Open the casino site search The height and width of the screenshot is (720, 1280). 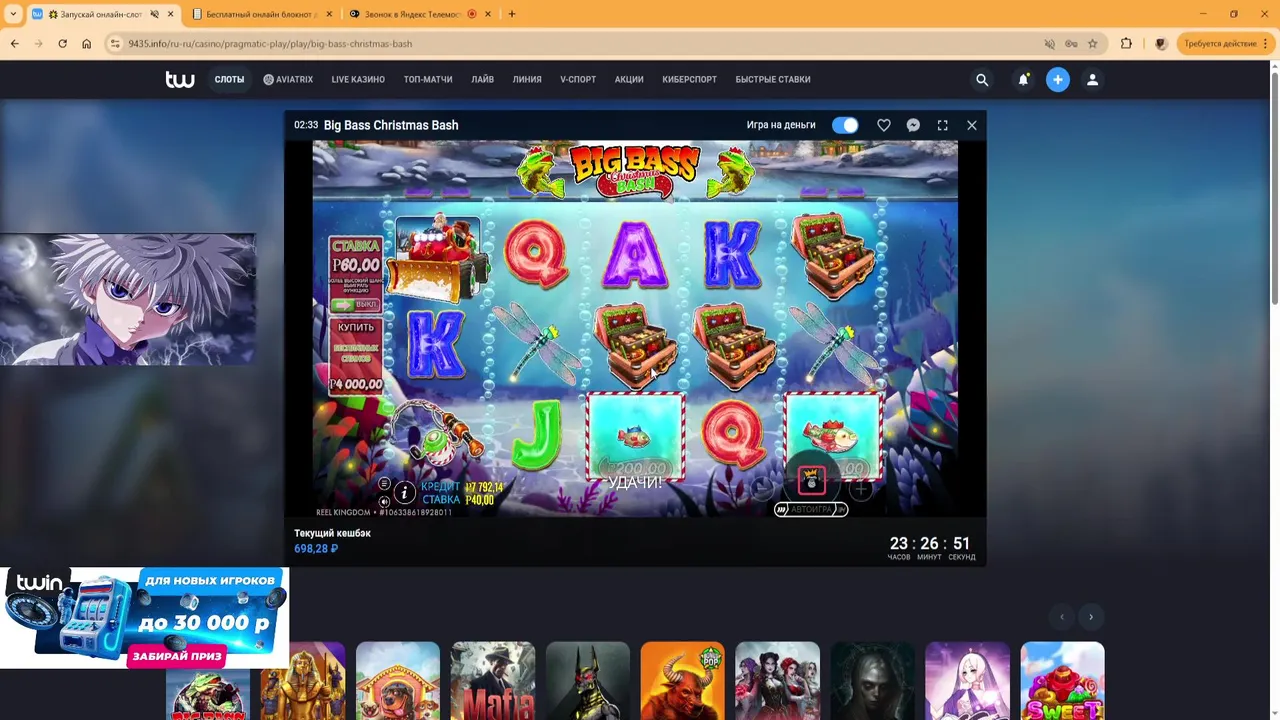982,80
